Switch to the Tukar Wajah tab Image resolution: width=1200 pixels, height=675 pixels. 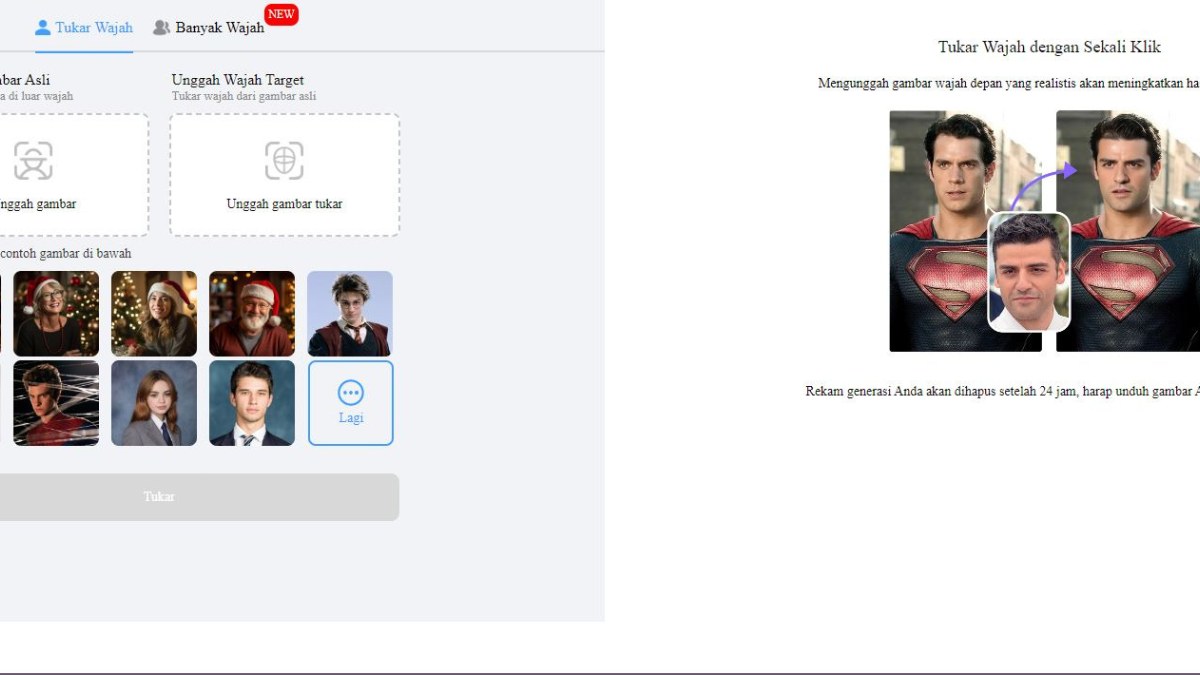(84, 27)
